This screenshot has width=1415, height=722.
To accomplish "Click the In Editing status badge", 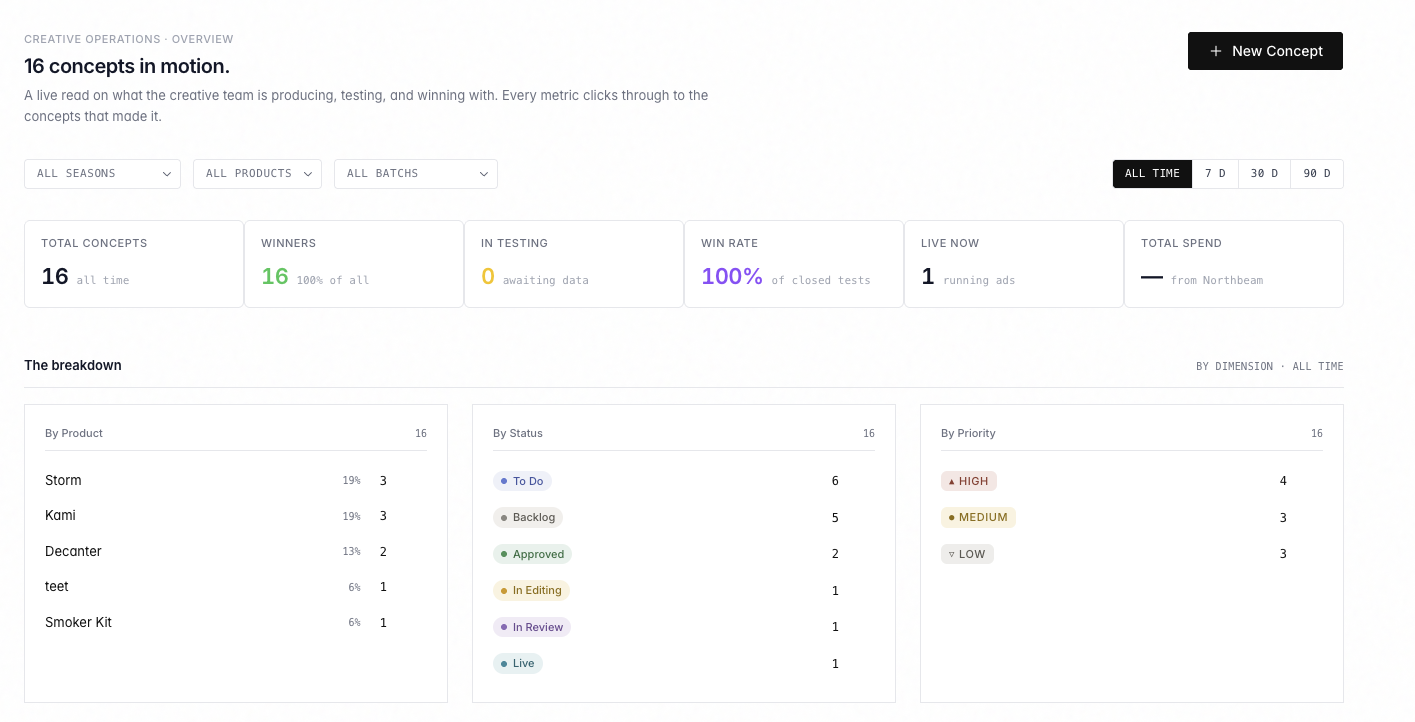I will tap(531, 590).
